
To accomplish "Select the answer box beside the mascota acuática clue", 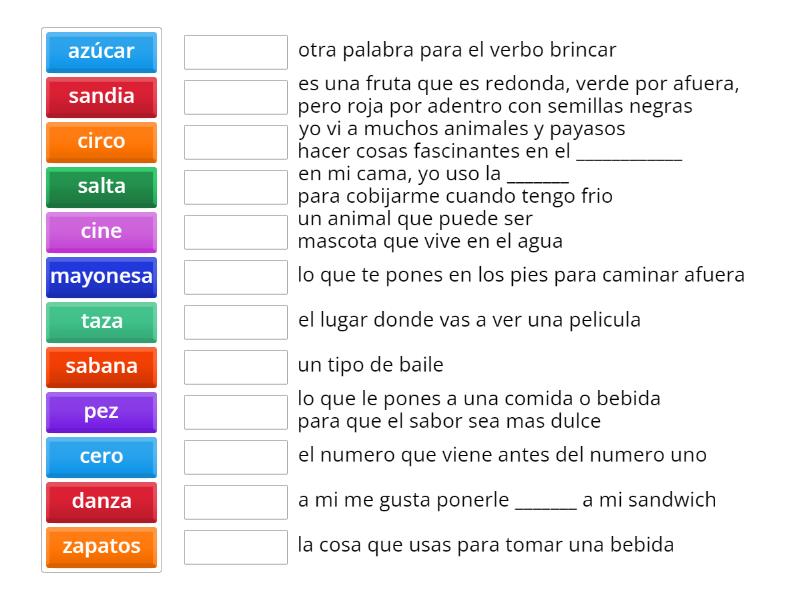I will coord(234,232).
